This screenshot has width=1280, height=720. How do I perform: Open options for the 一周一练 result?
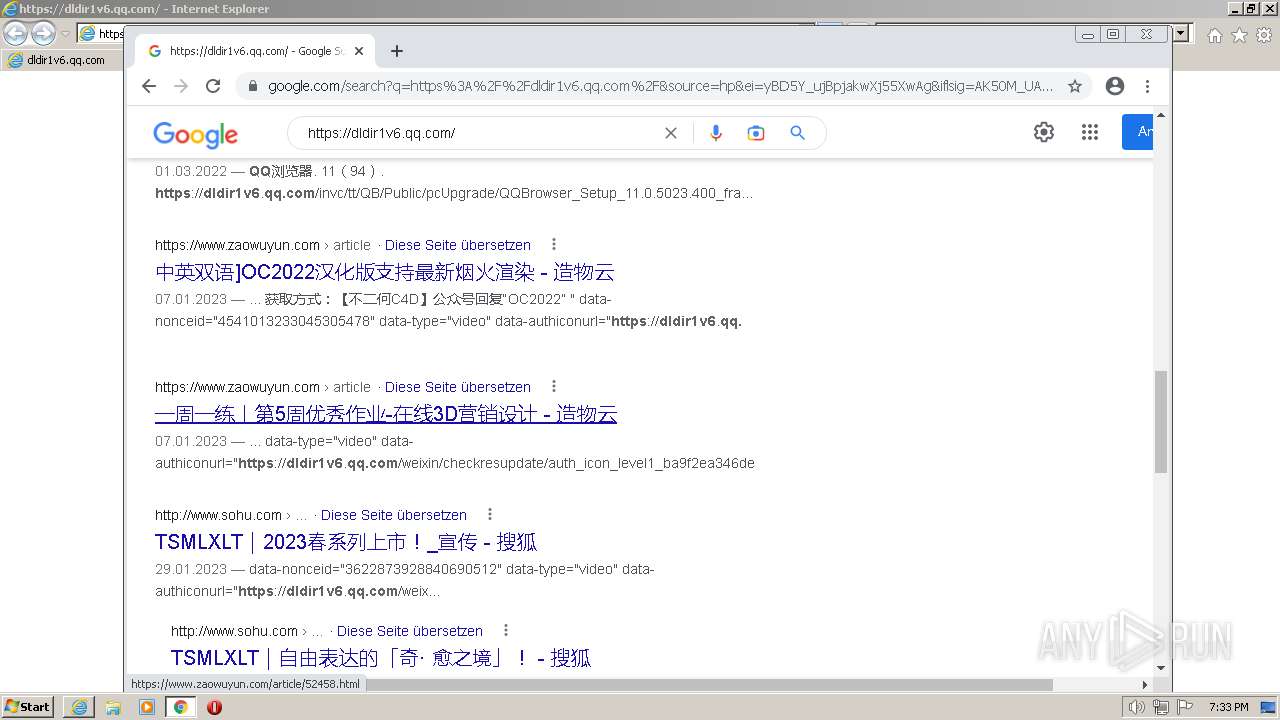click(x=553, y=387)
